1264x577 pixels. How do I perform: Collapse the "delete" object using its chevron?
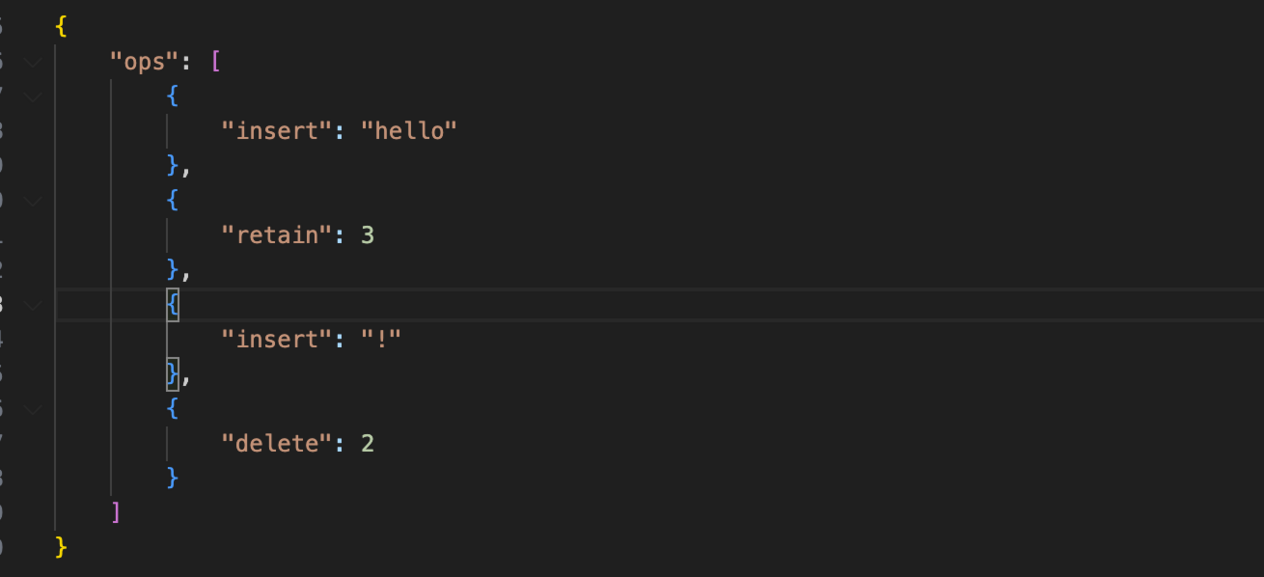click(x=35, y=408)
